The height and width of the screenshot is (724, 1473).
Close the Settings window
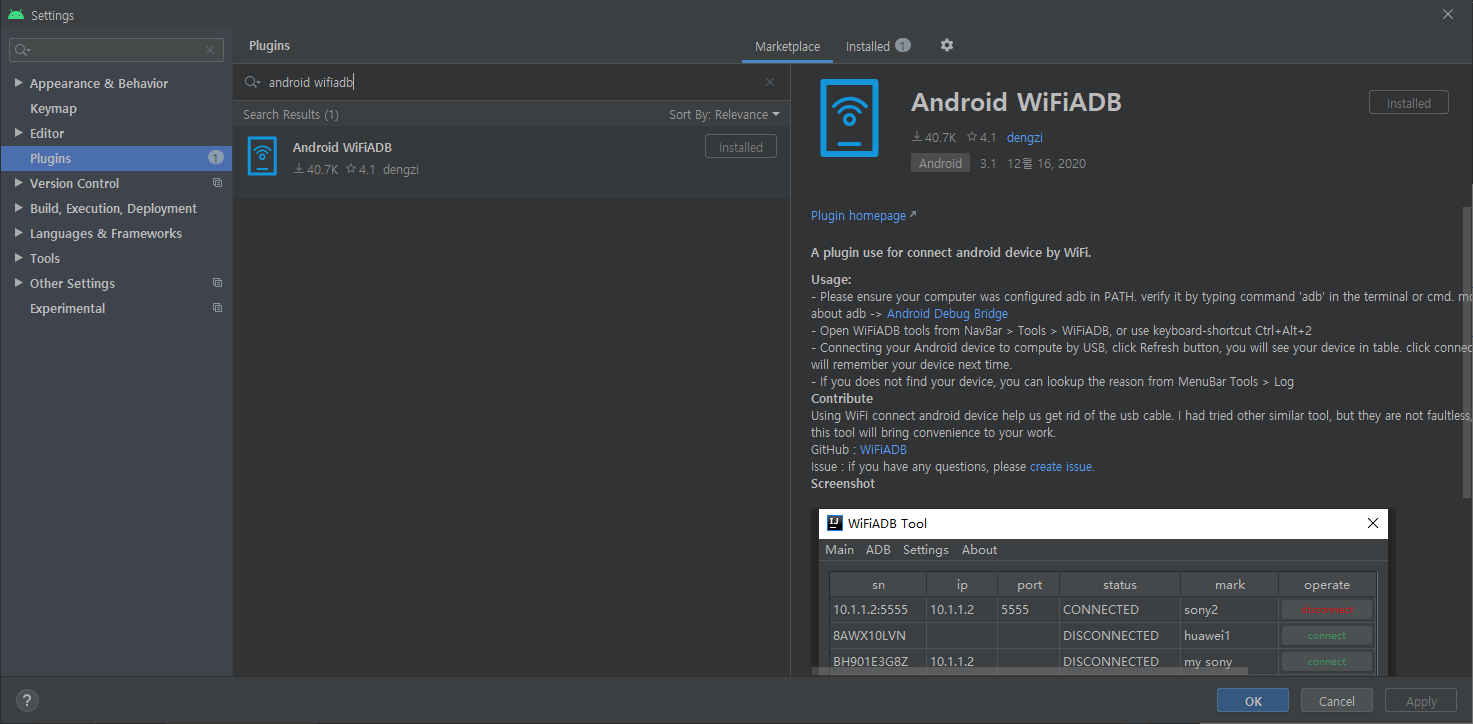(x=1448, y=14)
